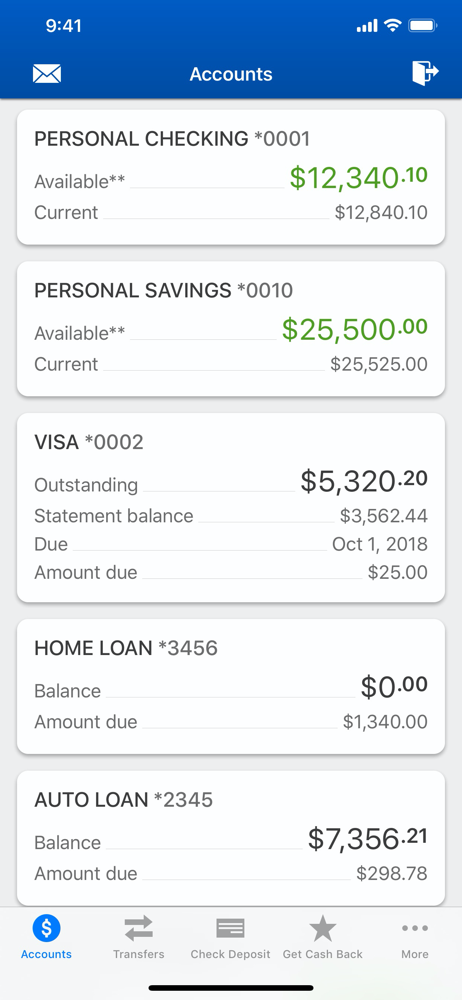This screenshot has width=462, height=1000.
Task: Open the Home Loan *3456 card
Action: [x=230, y=687]
